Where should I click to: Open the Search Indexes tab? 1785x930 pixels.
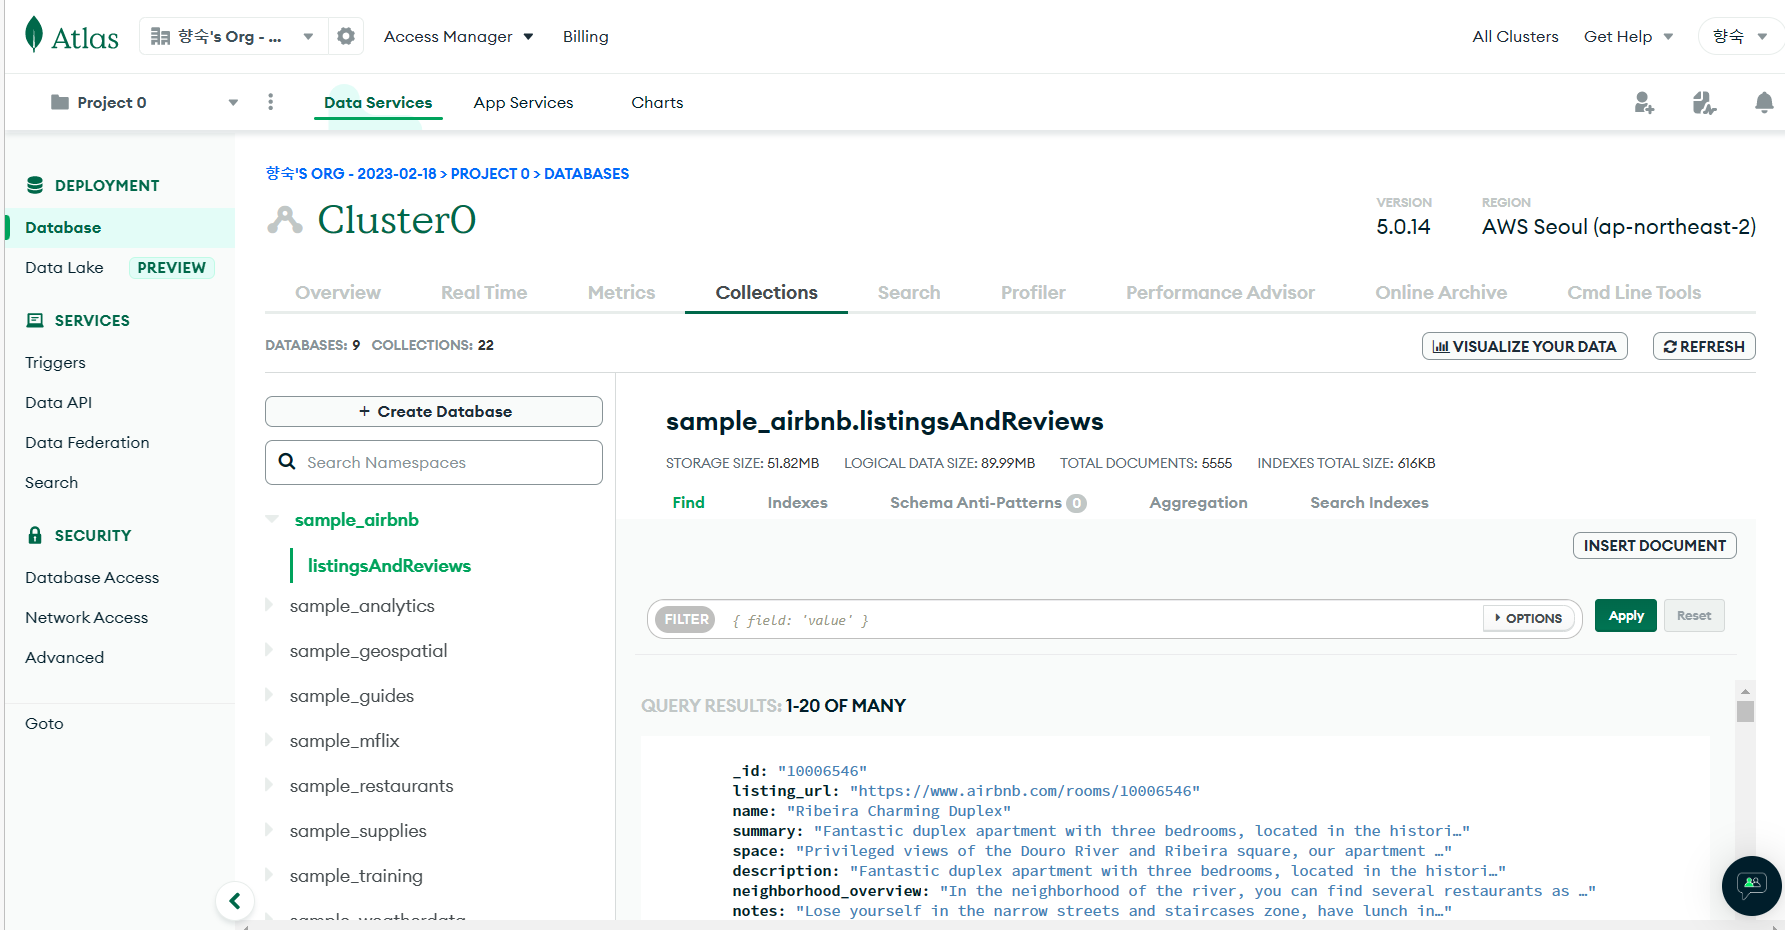pos(1369,502)
